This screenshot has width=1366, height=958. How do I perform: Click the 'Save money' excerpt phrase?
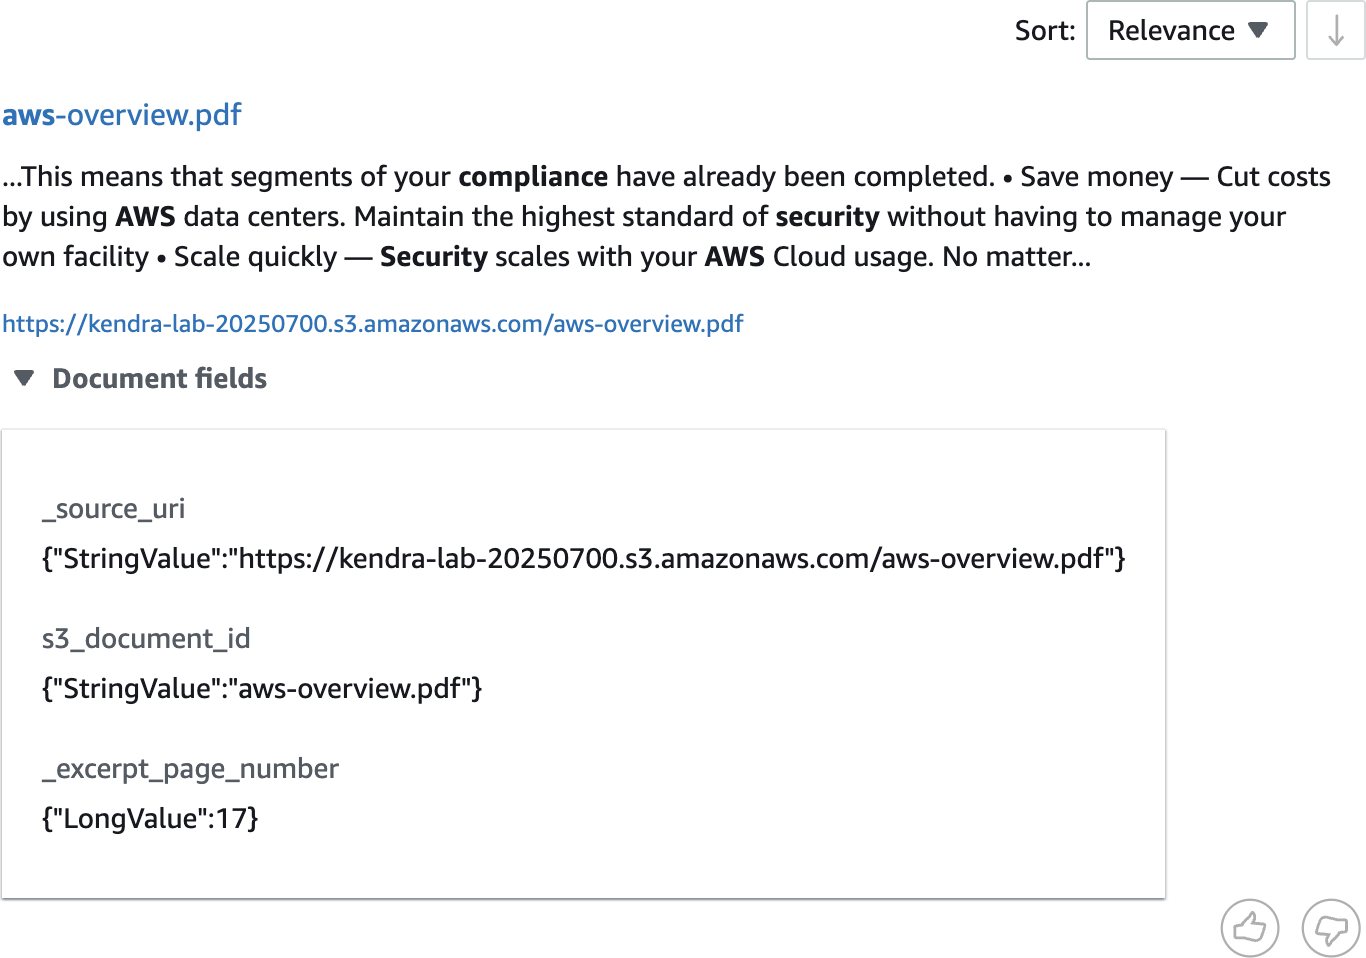(x=1097, y=177)
